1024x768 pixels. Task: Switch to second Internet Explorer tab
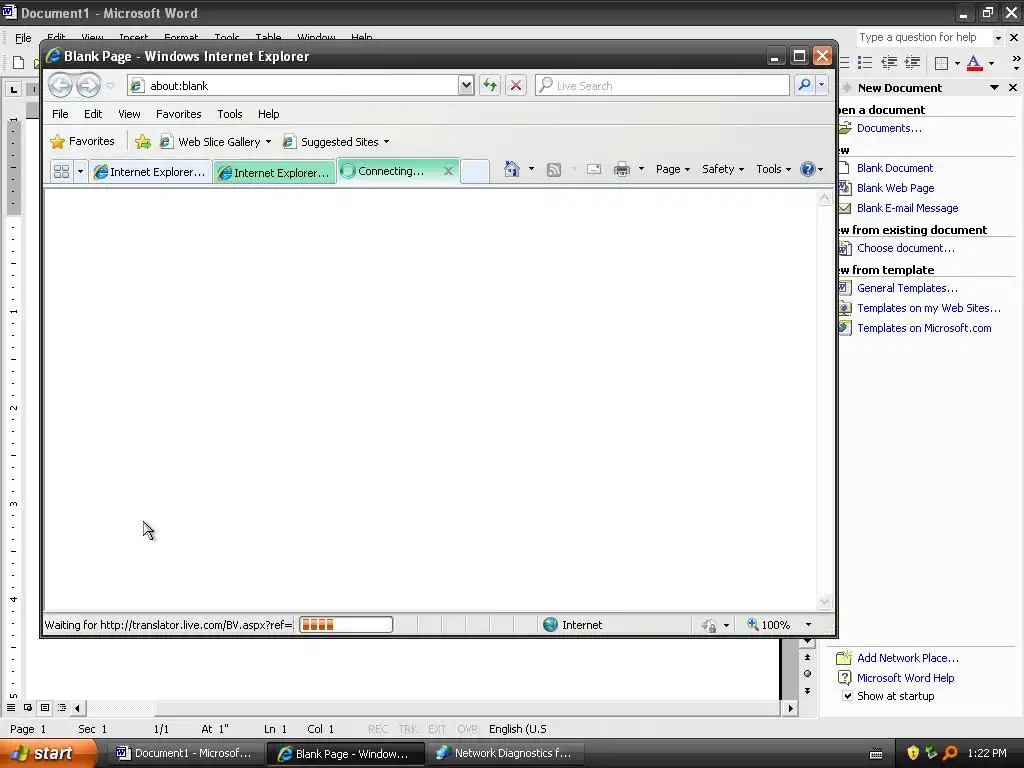274,172
